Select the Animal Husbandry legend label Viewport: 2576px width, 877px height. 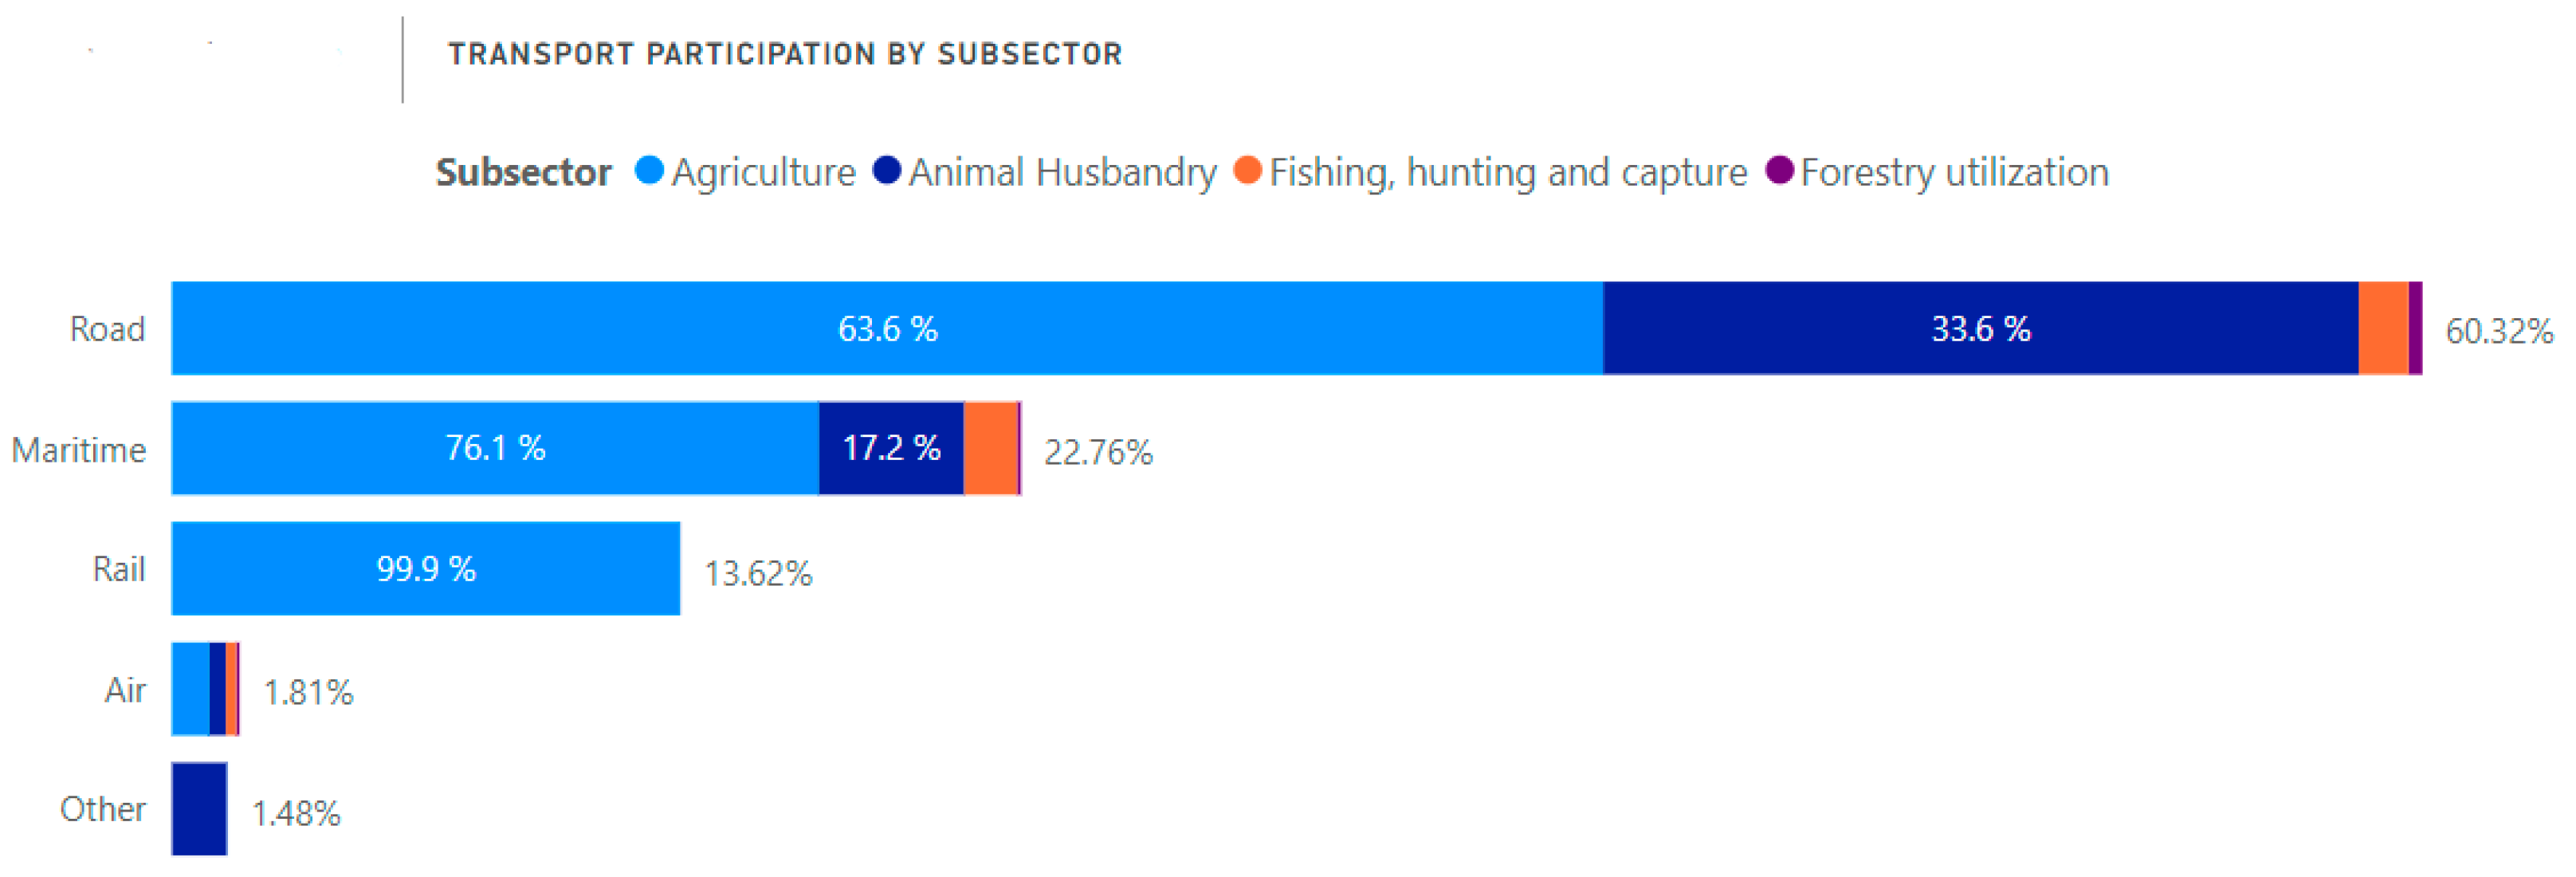click(x=1062, y=173)
